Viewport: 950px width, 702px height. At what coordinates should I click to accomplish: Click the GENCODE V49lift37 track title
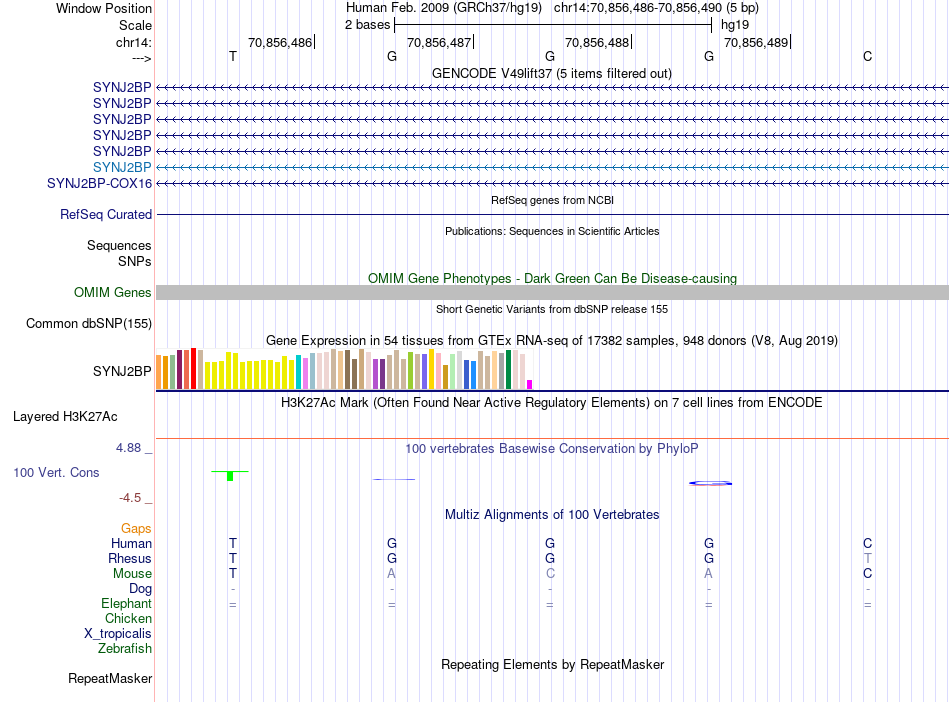click(552, 74)
